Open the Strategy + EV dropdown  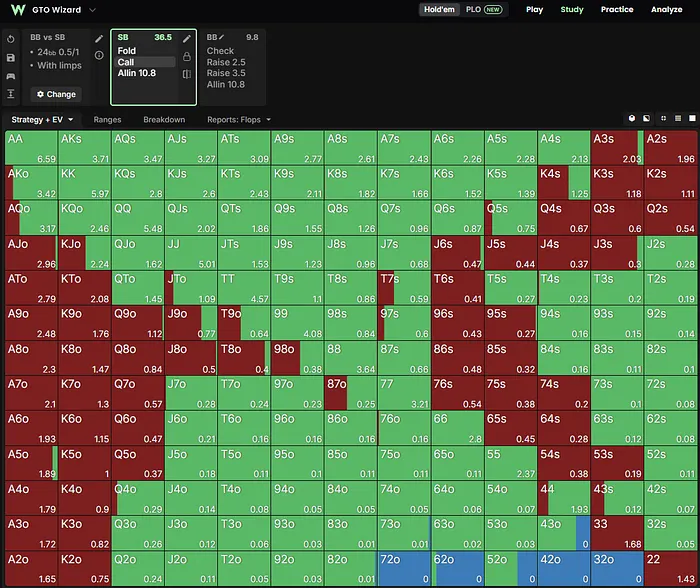tap(42, 120)
